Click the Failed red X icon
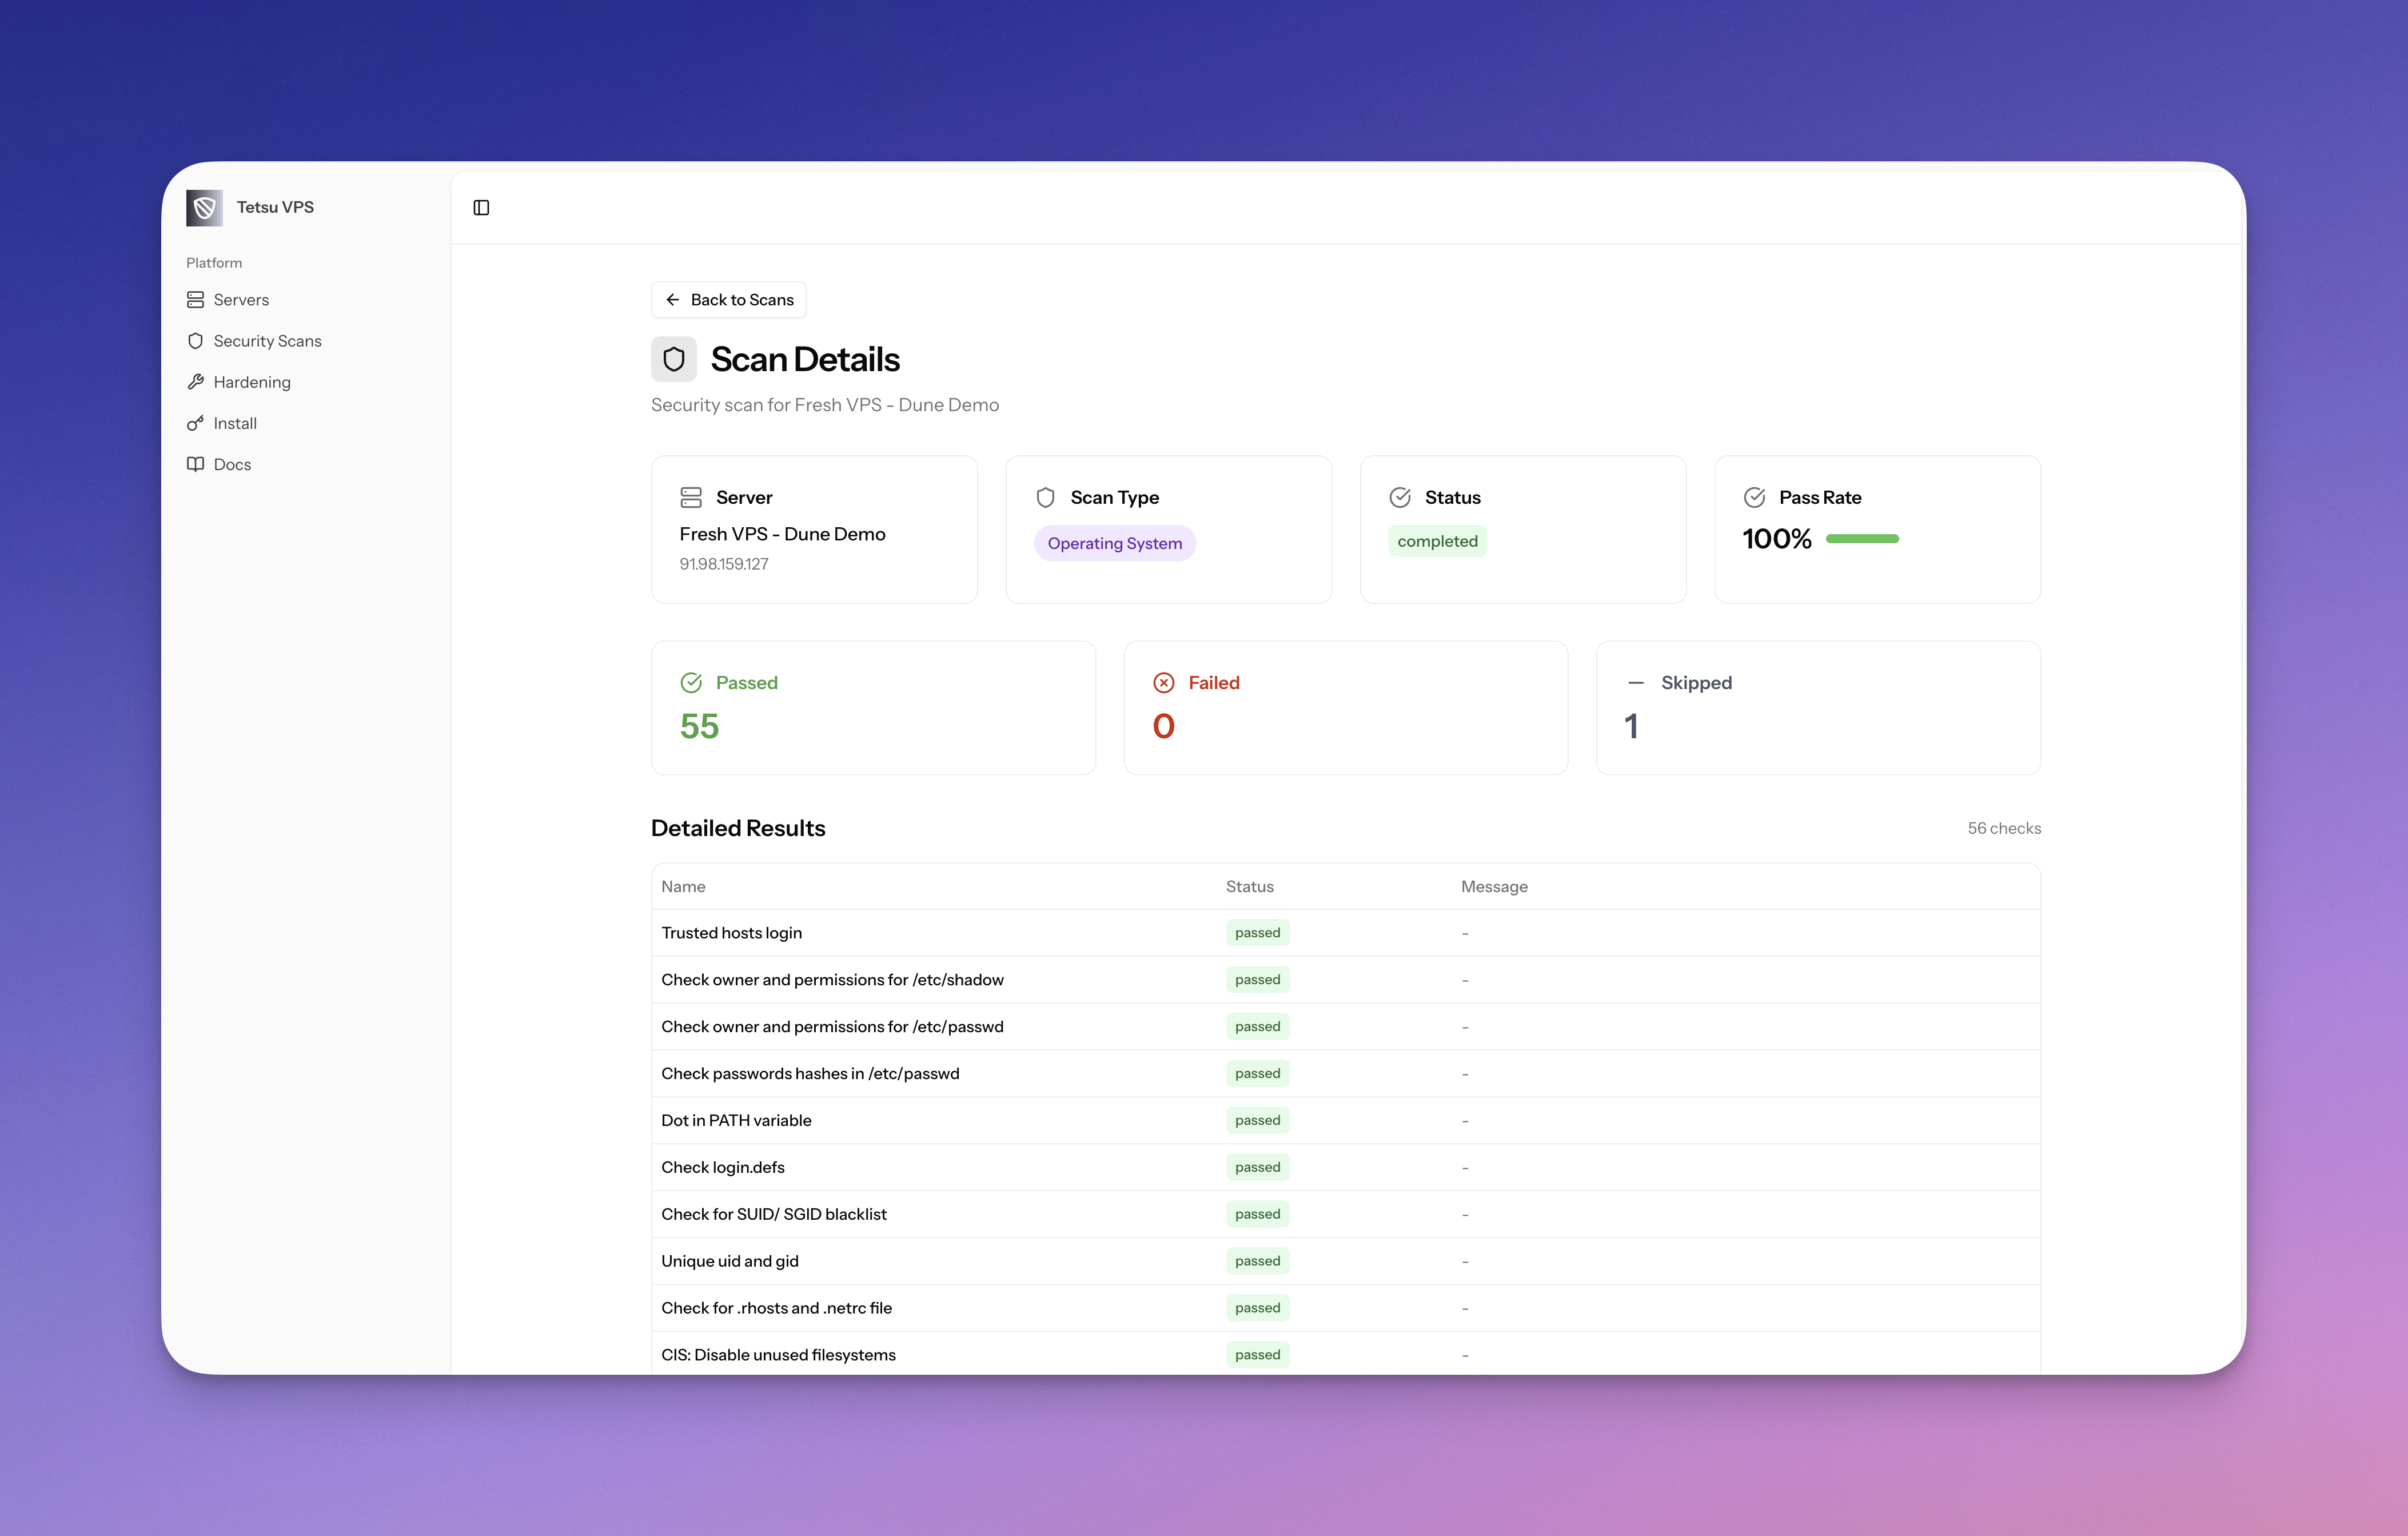 click(x=1163, y=683)
